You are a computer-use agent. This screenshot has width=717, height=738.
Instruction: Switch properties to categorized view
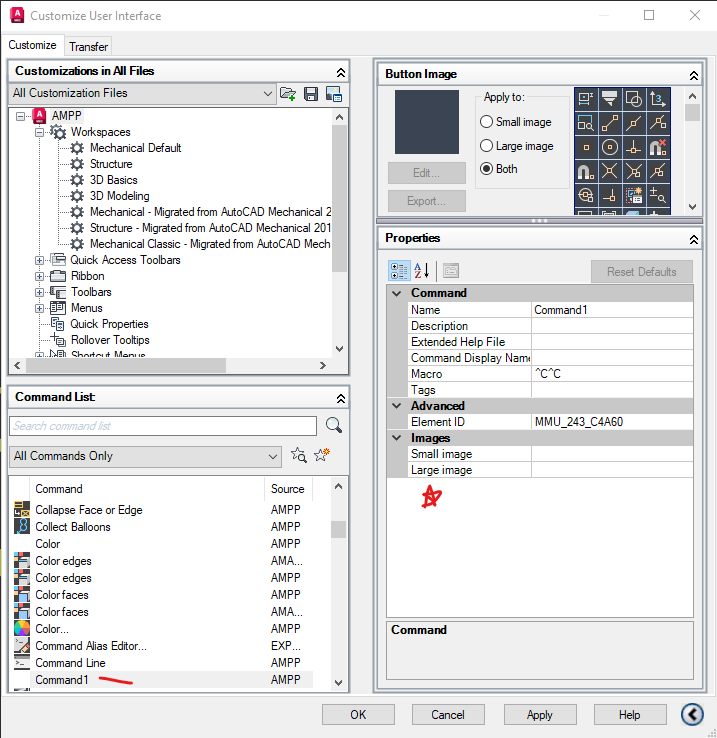point(399,271)
